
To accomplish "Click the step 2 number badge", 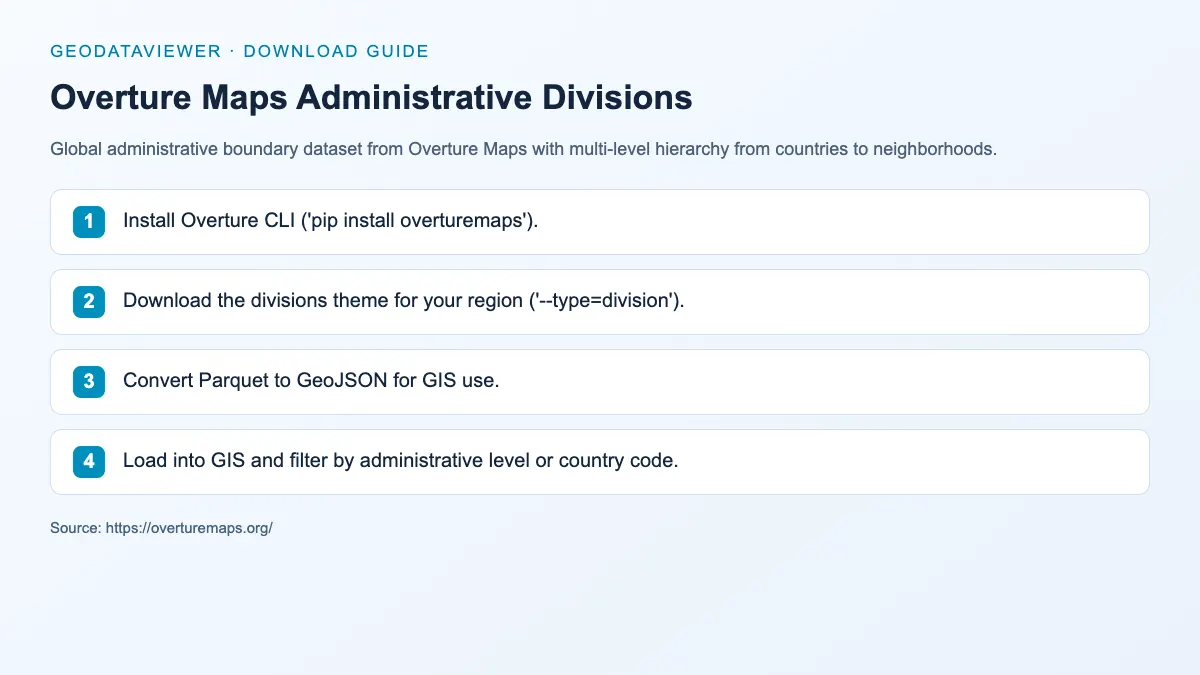I will point(89,302).
